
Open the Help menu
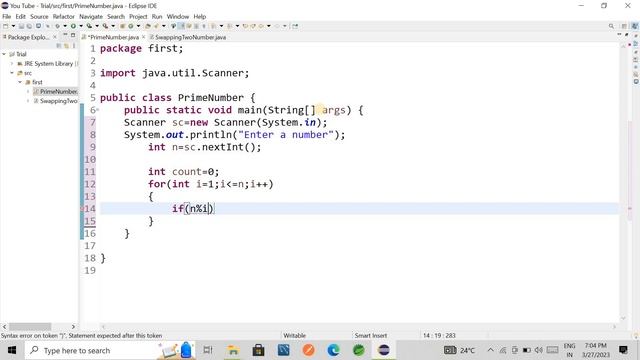pyautogui.click(x=200, y=17)
